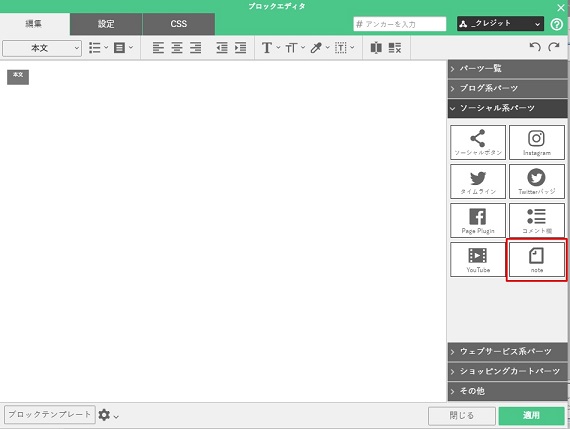570x429 pixels.
Task: Insert the YouTube part
Action: click(478, 260)
